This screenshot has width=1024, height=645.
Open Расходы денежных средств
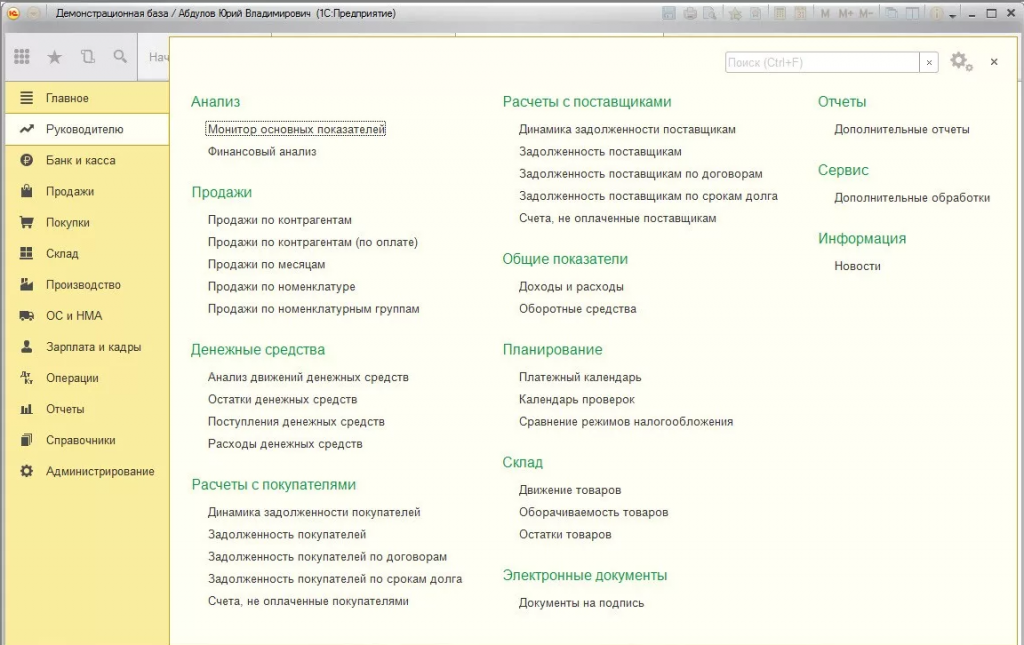tap(285, 444)
